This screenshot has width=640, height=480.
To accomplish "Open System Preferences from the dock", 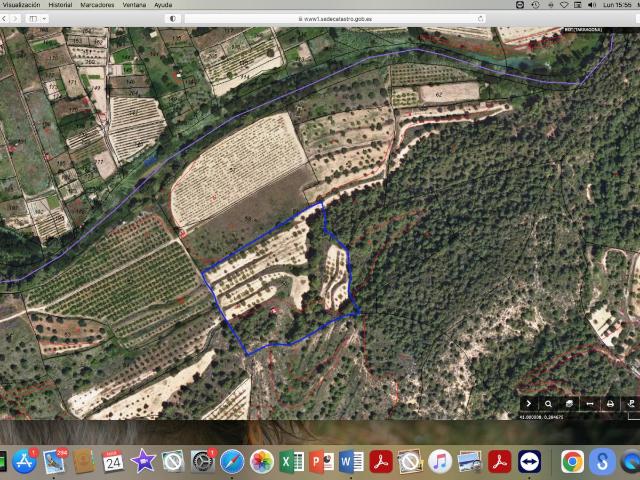I will [202, 462].
